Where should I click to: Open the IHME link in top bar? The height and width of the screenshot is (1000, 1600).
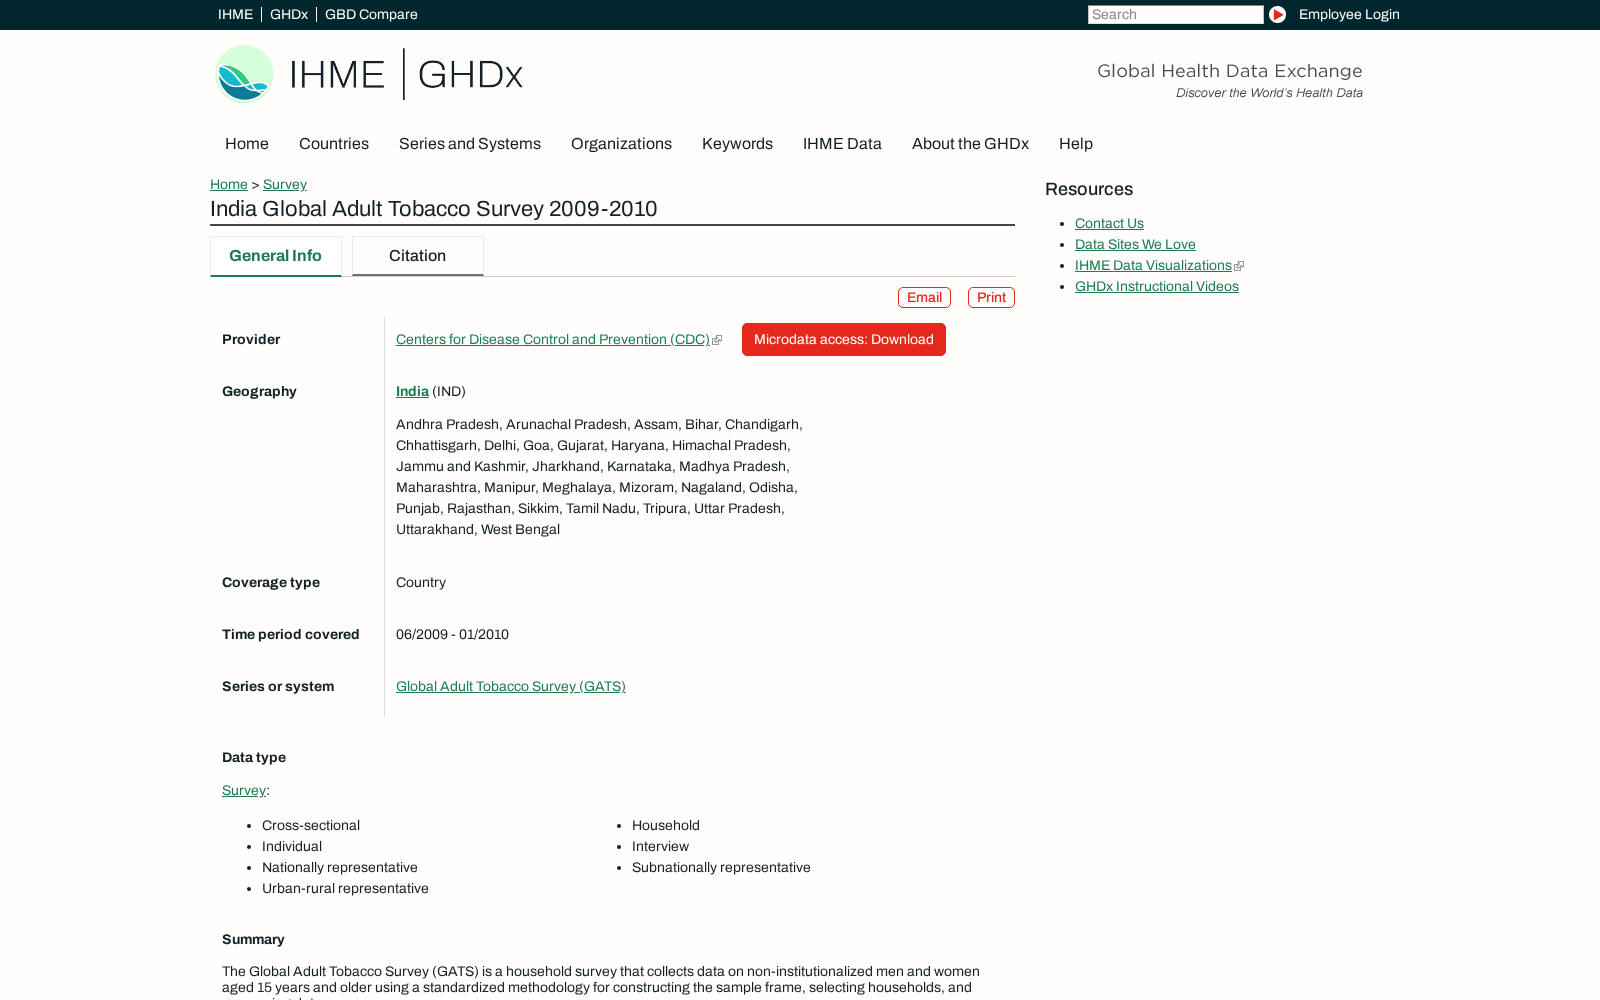click(235, 14)
